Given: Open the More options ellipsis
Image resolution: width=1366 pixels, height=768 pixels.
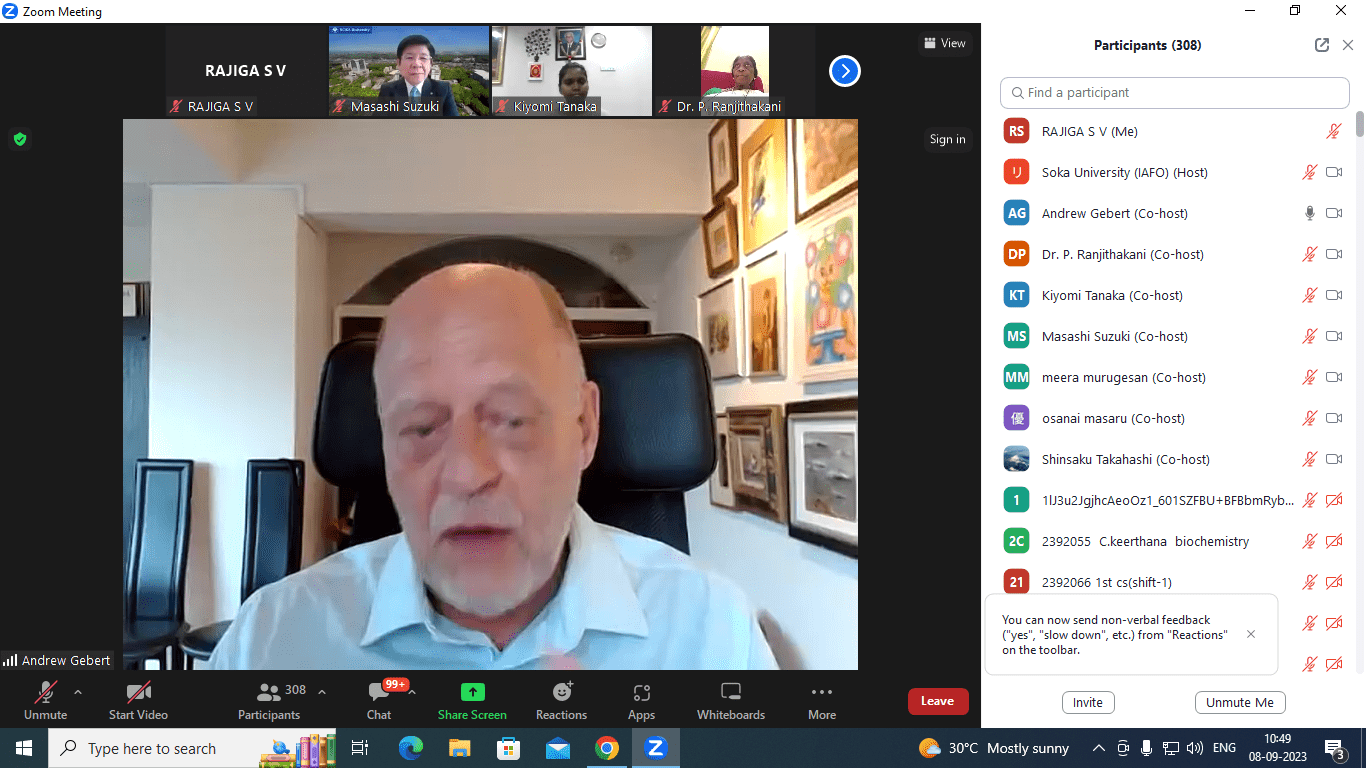Looking at the screenshot, I should (x=821, y=692).
